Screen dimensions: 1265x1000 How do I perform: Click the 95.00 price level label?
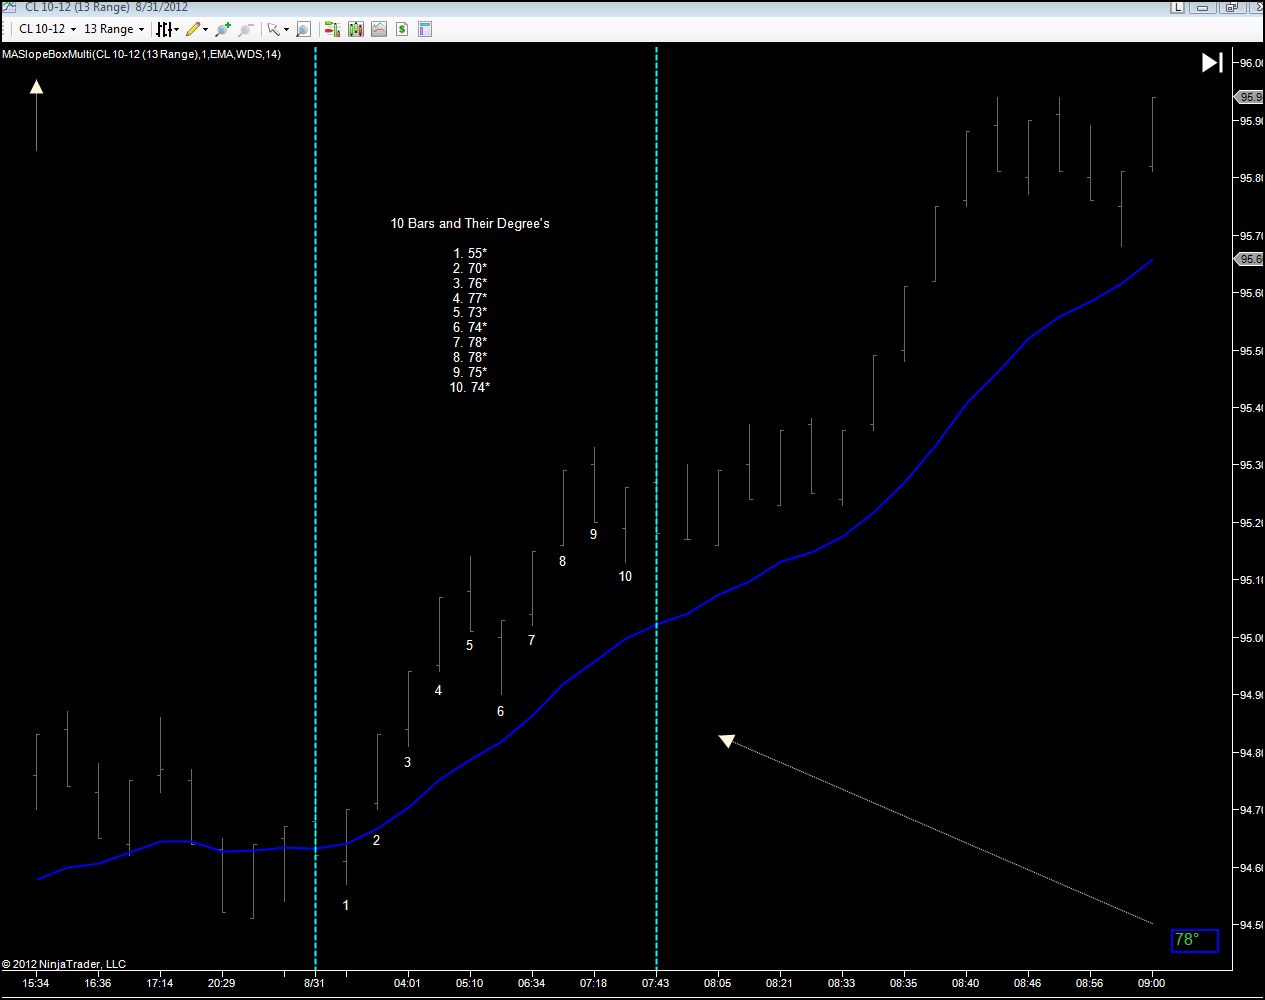tap(1251, 638)
